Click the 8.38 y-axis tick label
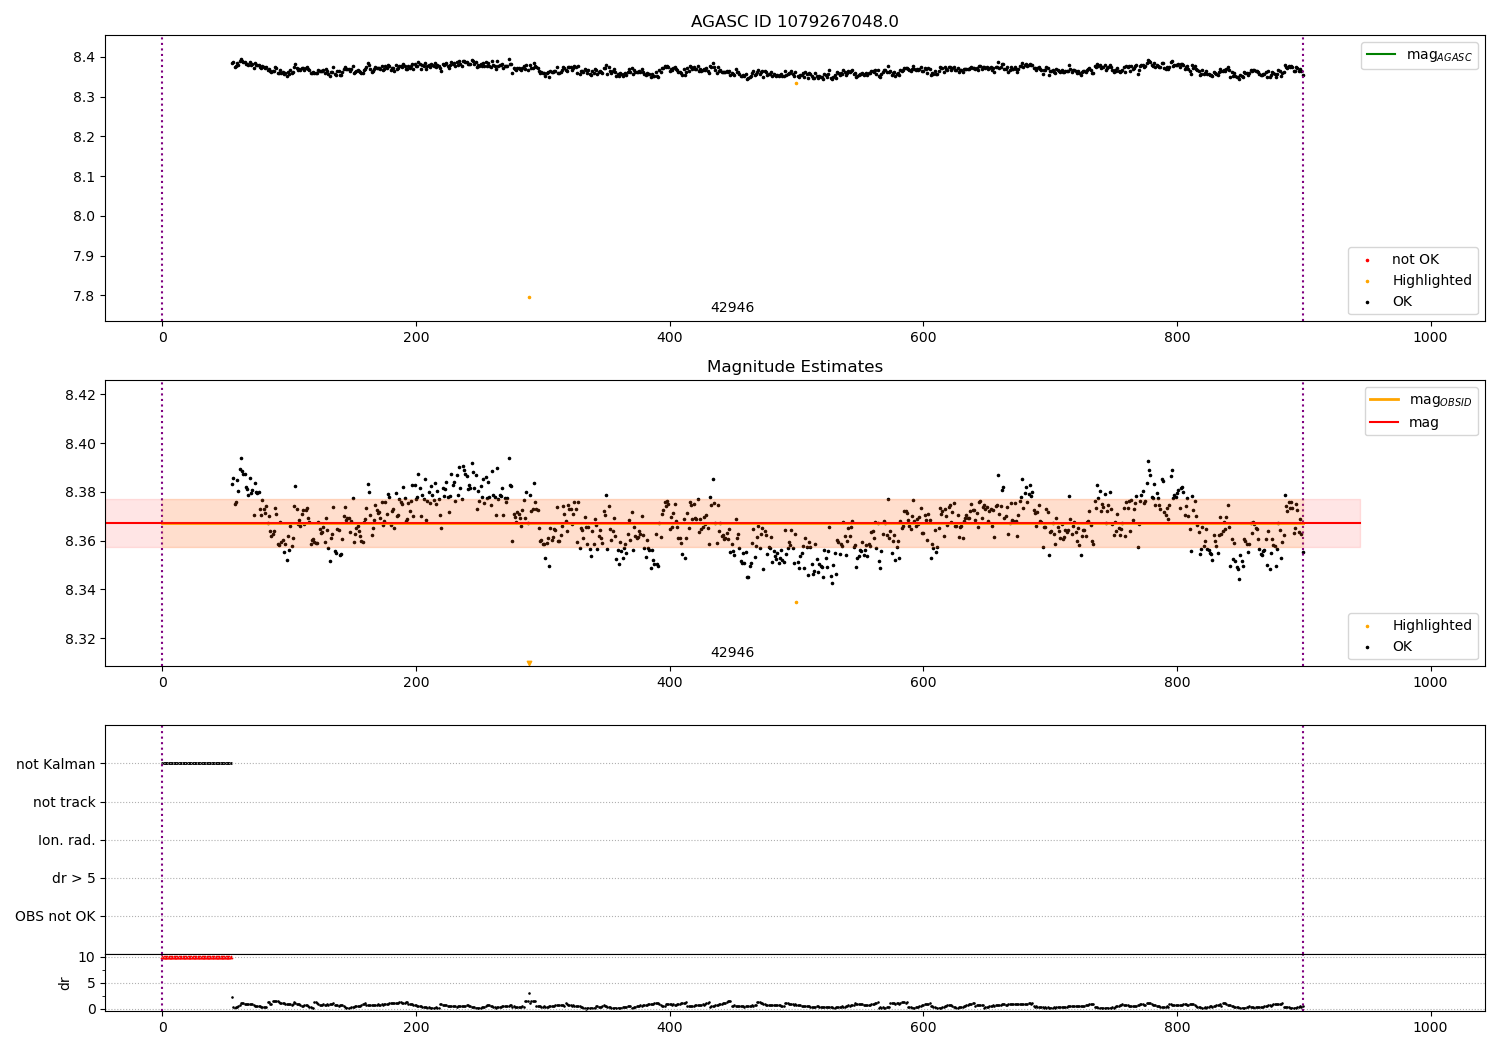 (80, 493)
